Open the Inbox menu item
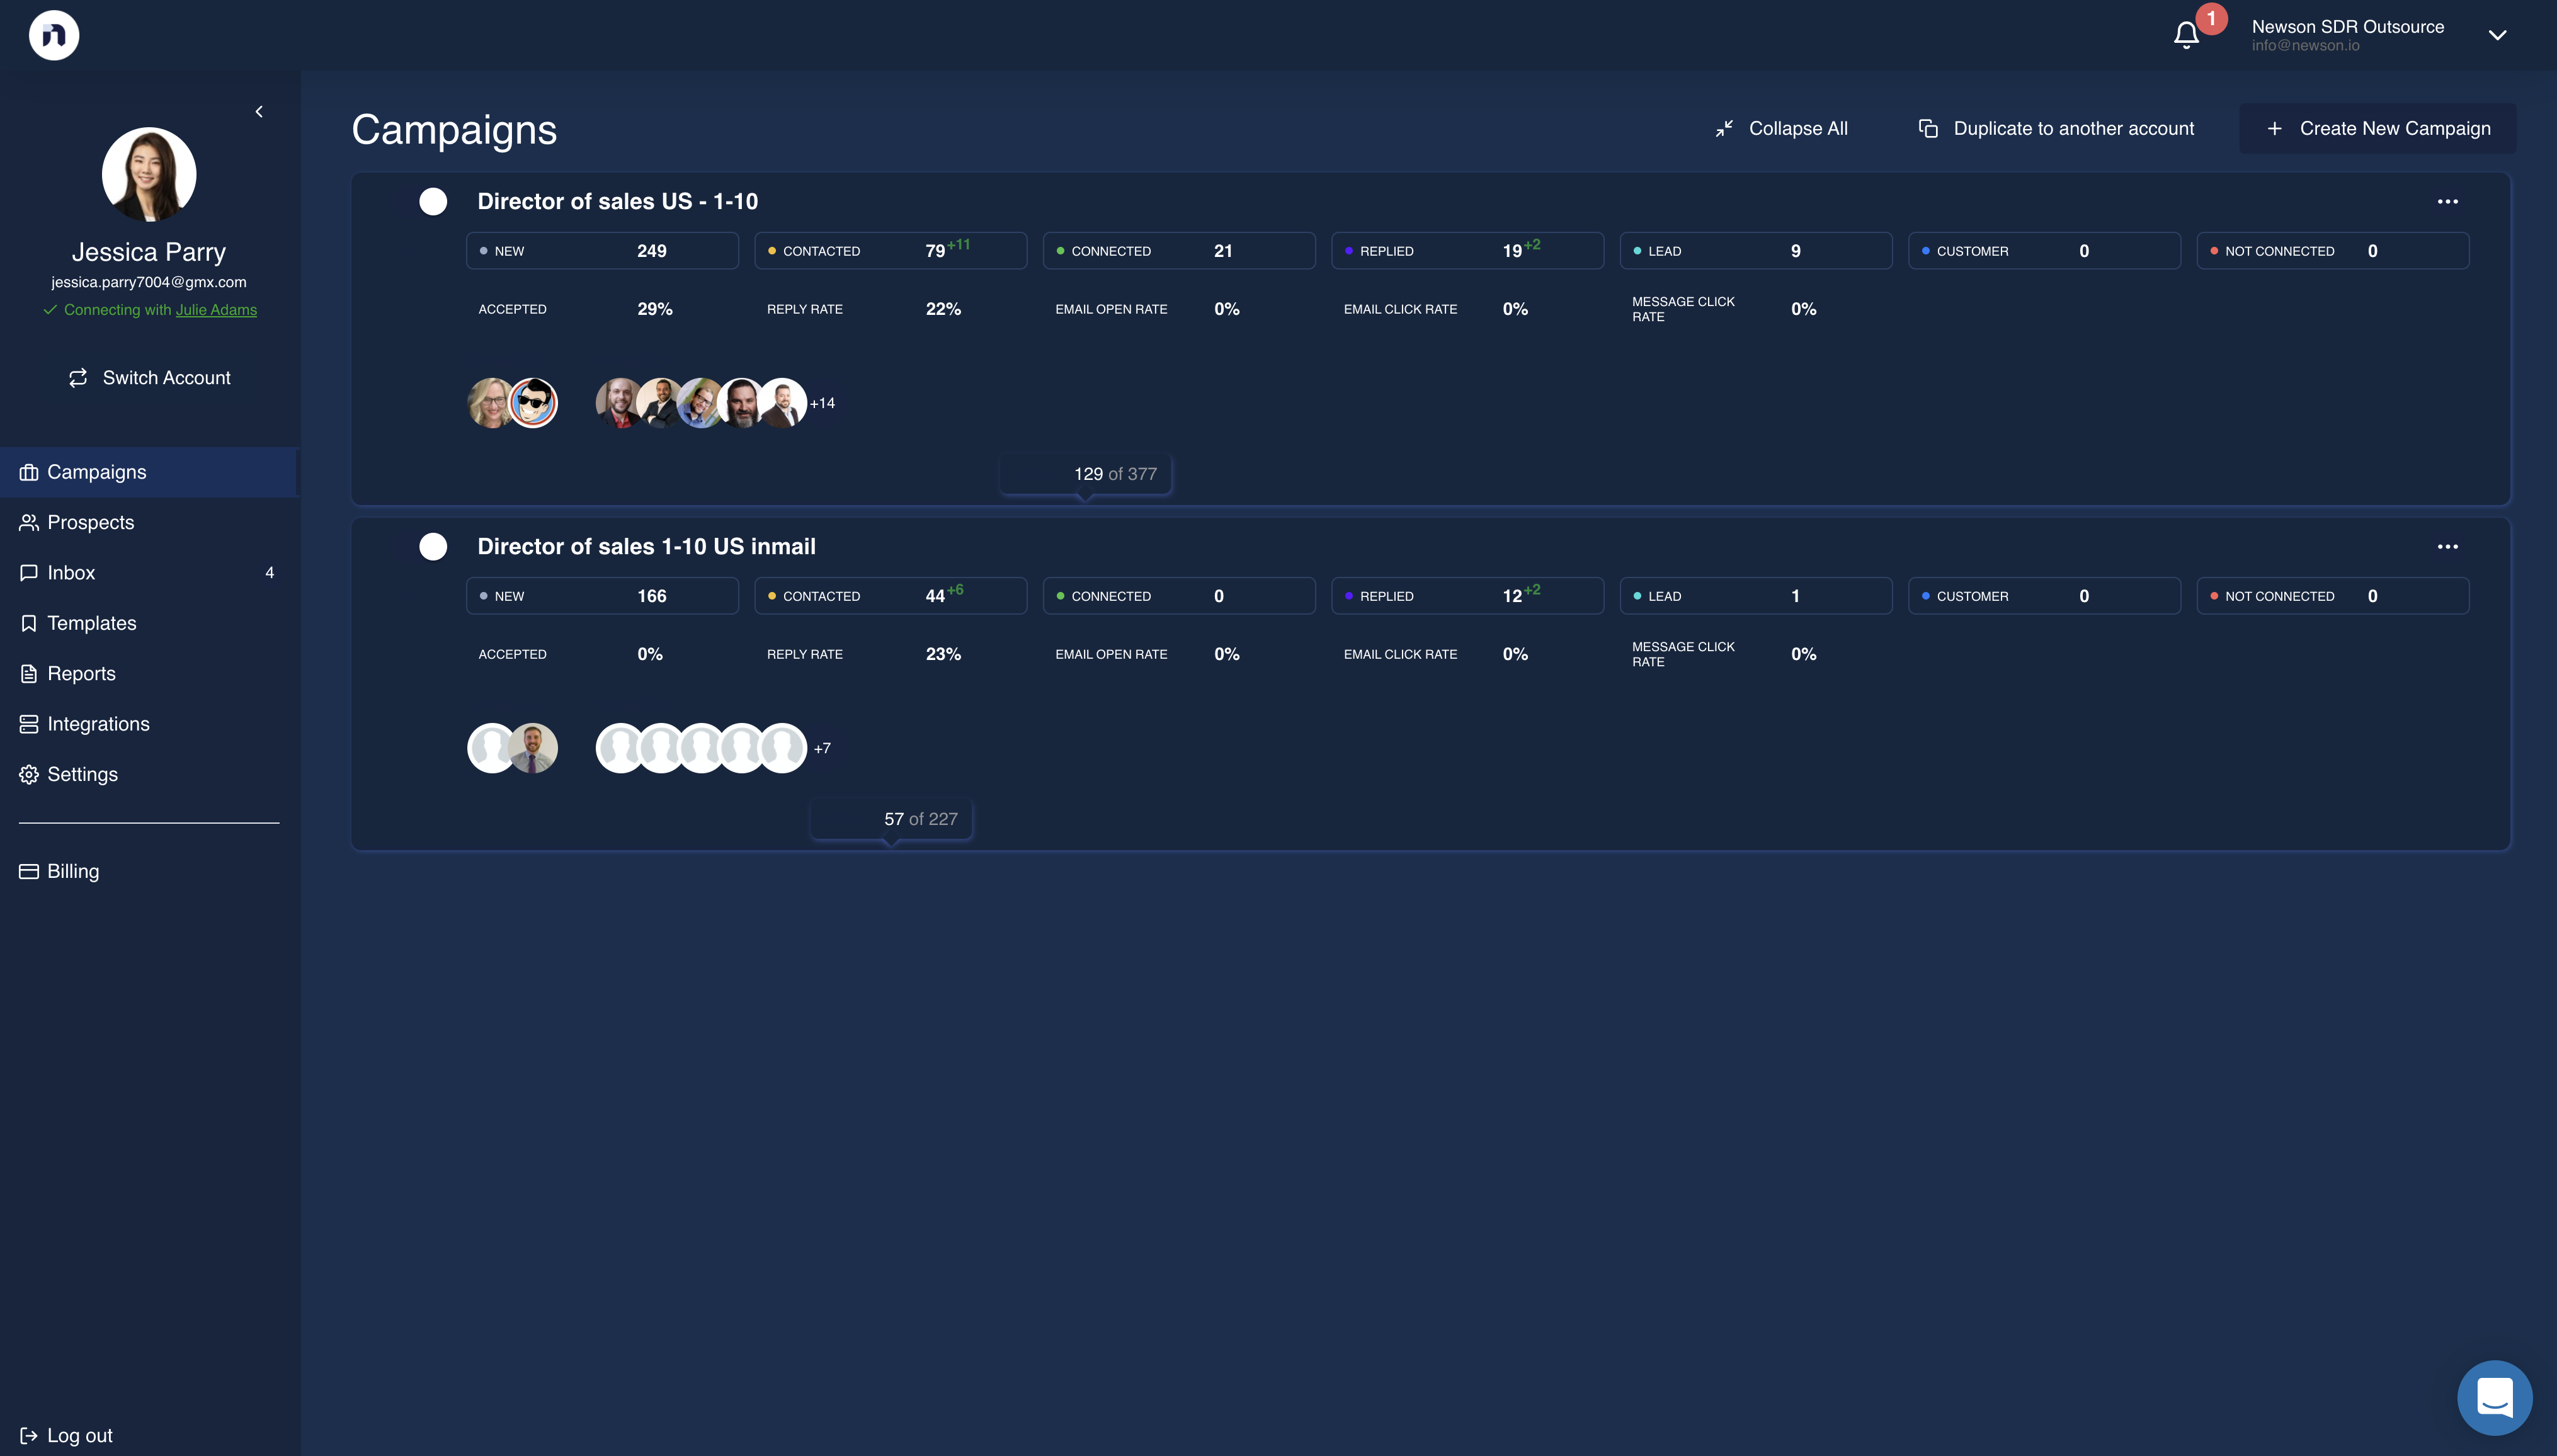This screenshot has height=1456, width=2557. pyautogui.click(x=71, y=573)
